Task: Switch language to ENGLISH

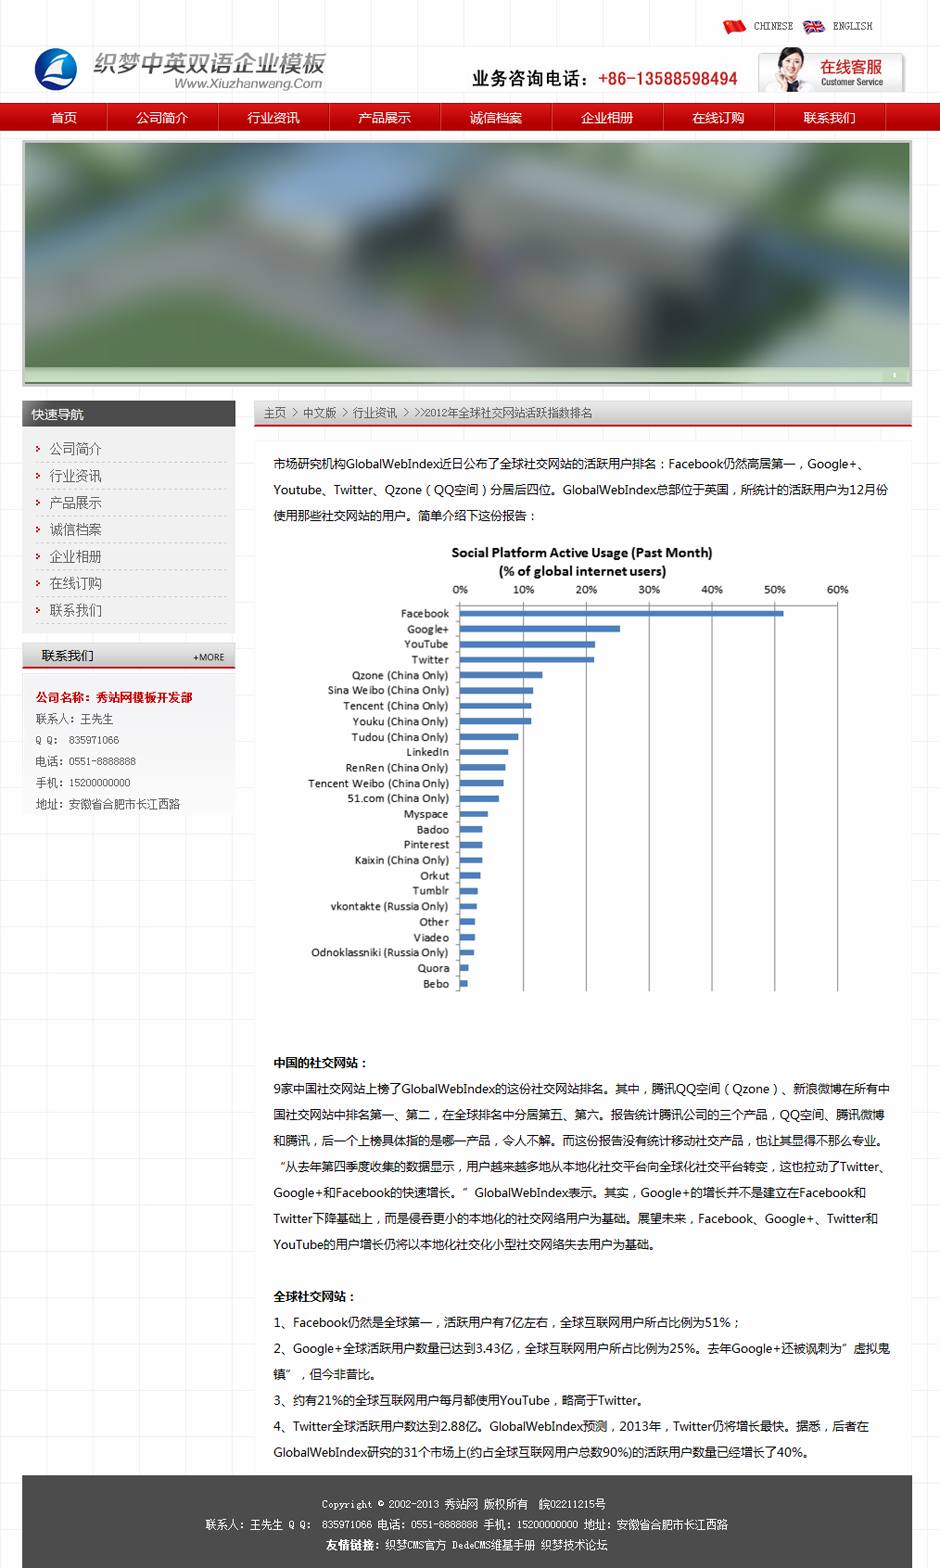Action: click(x=852, y=27)
